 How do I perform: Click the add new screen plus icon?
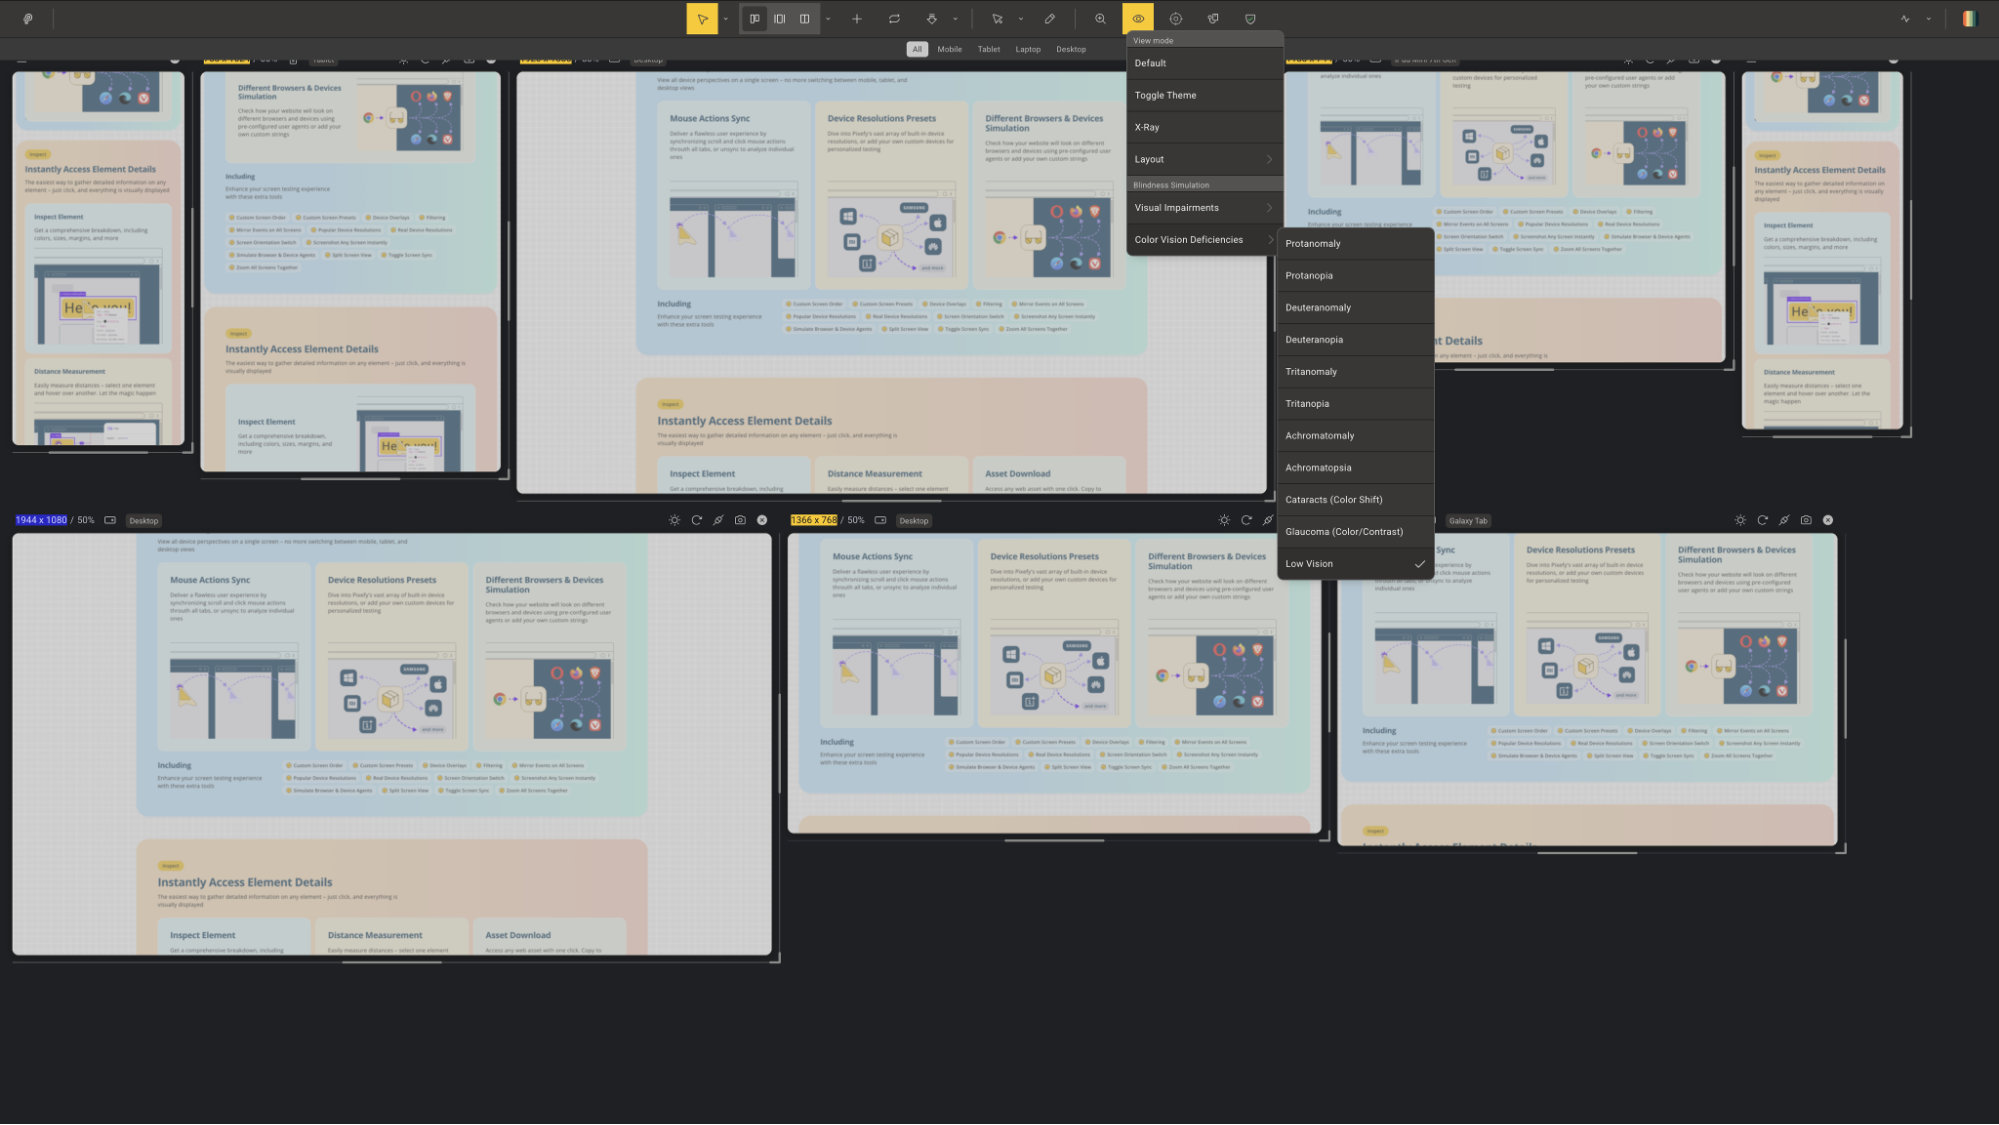click(x=857, y=19)
